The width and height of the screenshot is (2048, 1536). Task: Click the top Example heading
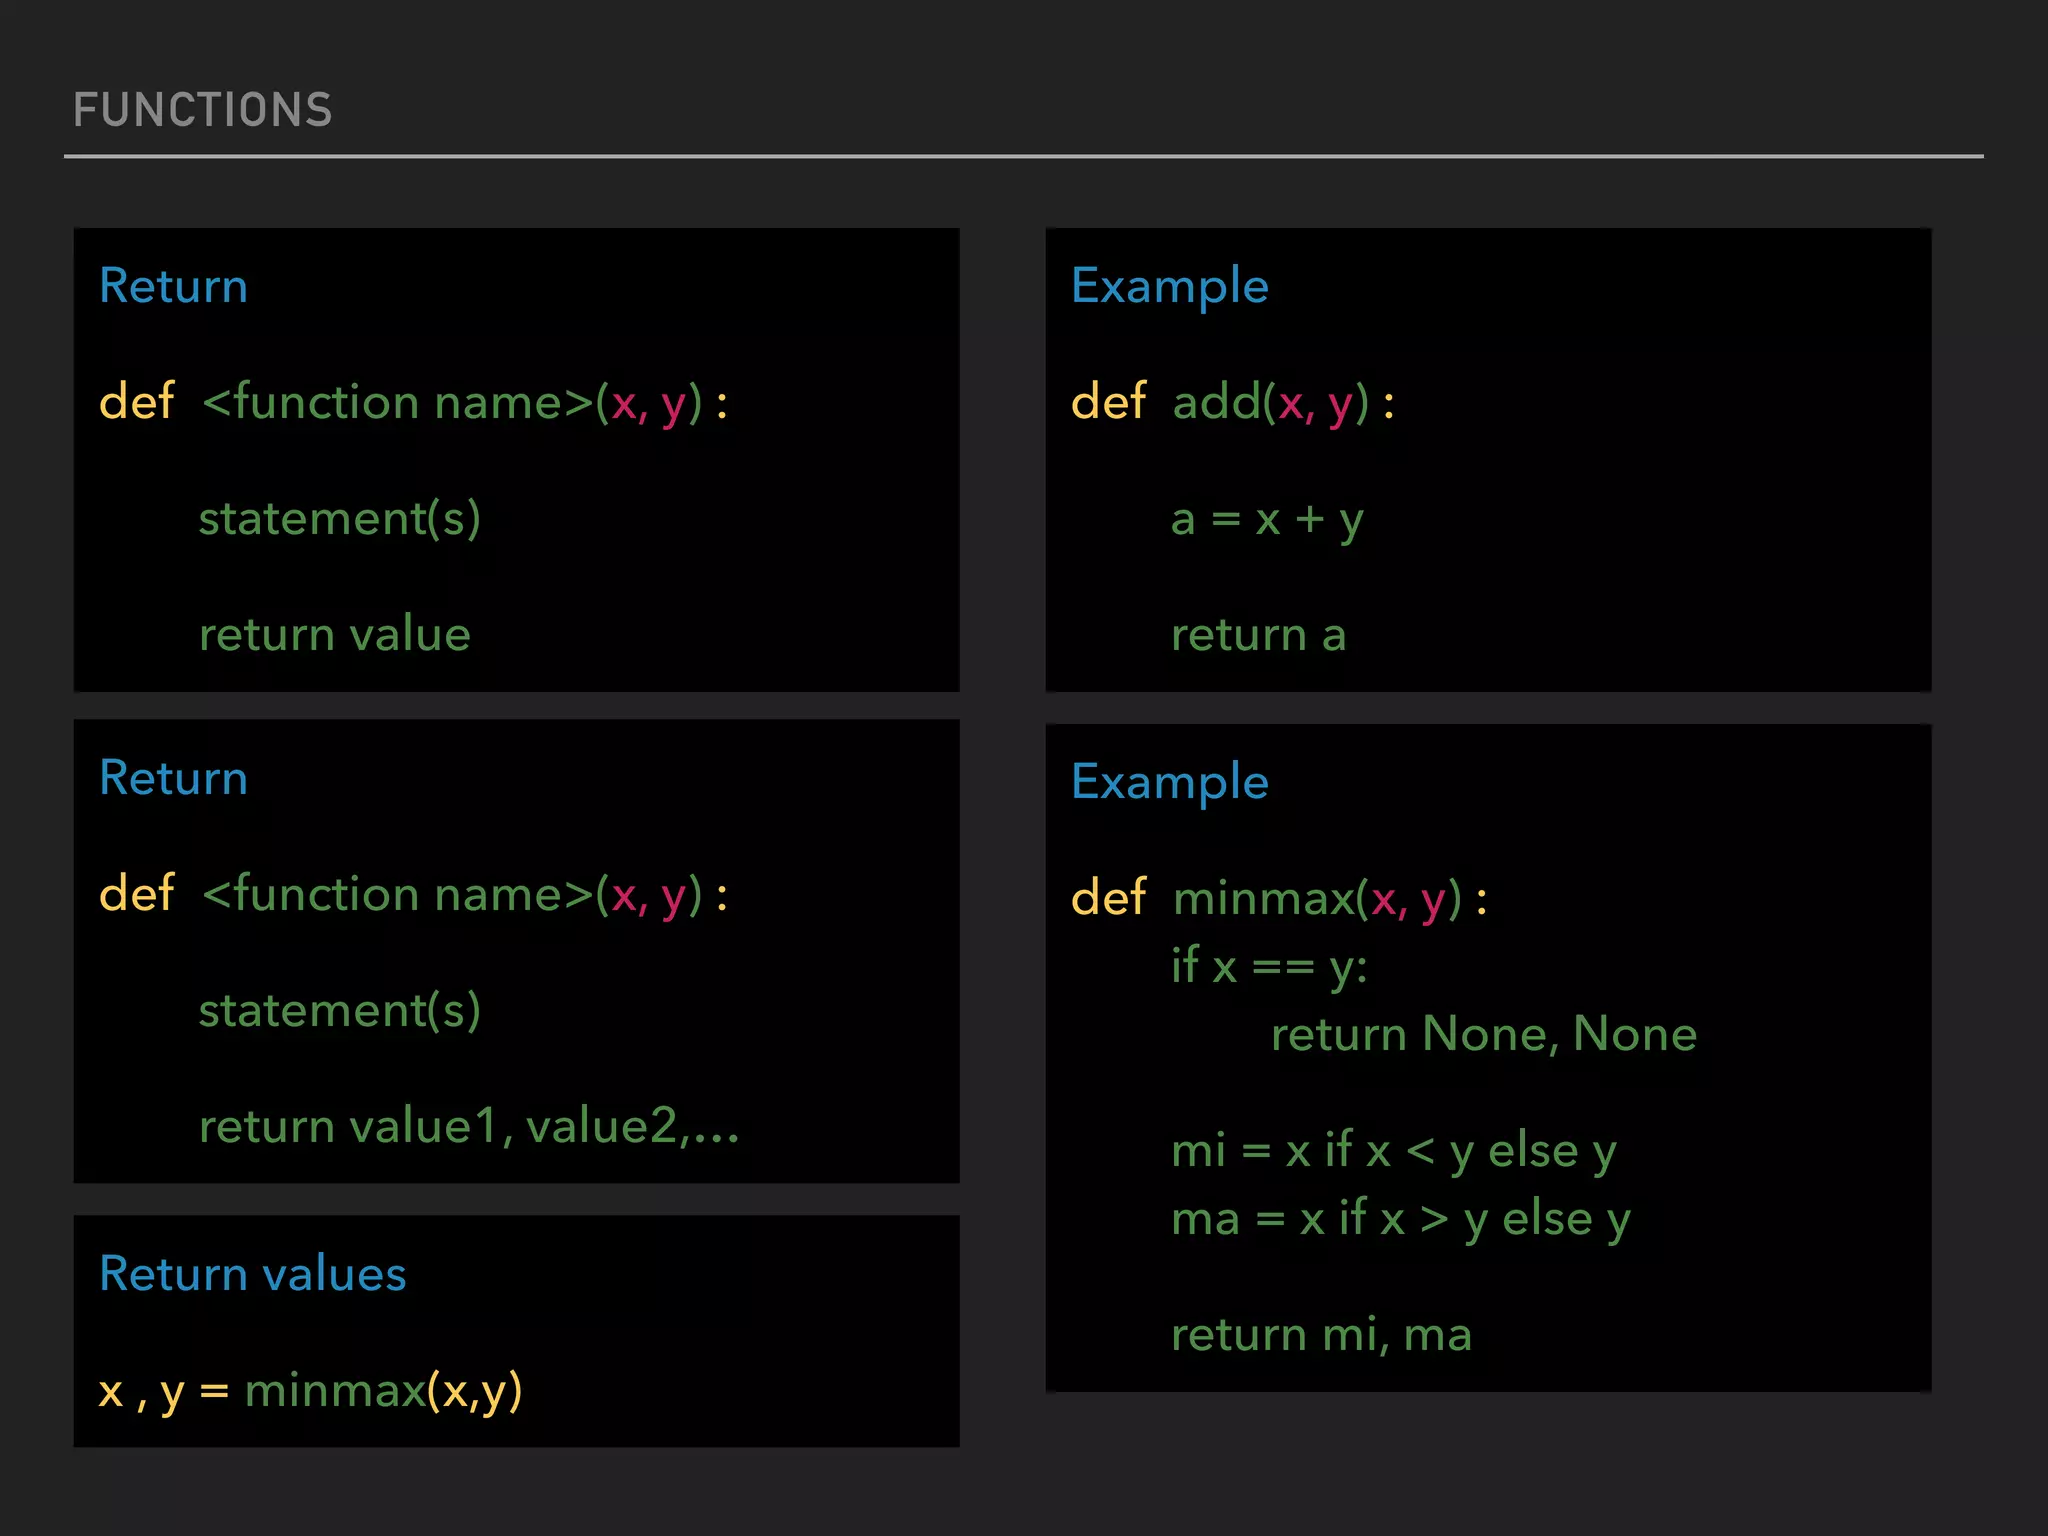[x=1169, y=286]
